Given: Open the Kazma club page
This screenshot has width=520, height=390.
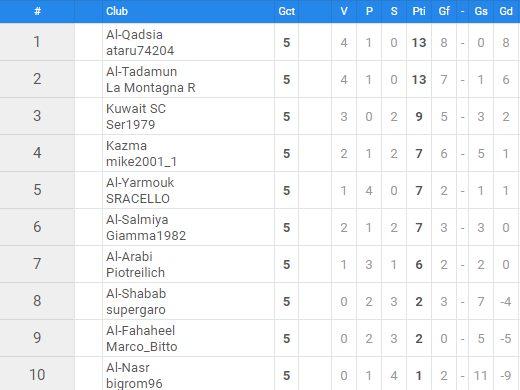Looking at the screenshot, I should [126, 146].
